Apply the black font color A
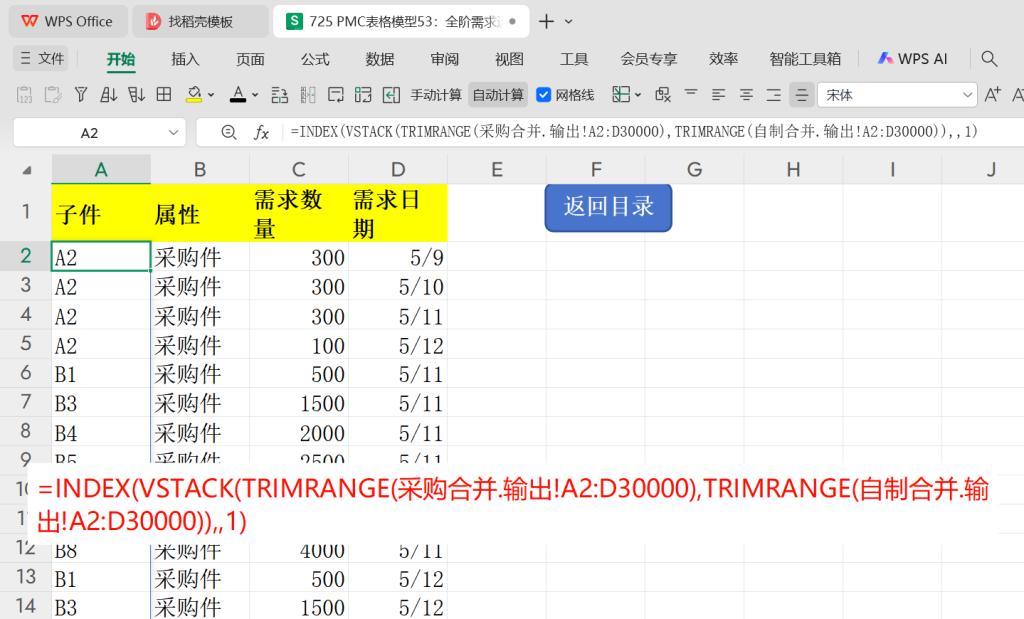Screen dimensions: 1024x619 tap(238, 95)
